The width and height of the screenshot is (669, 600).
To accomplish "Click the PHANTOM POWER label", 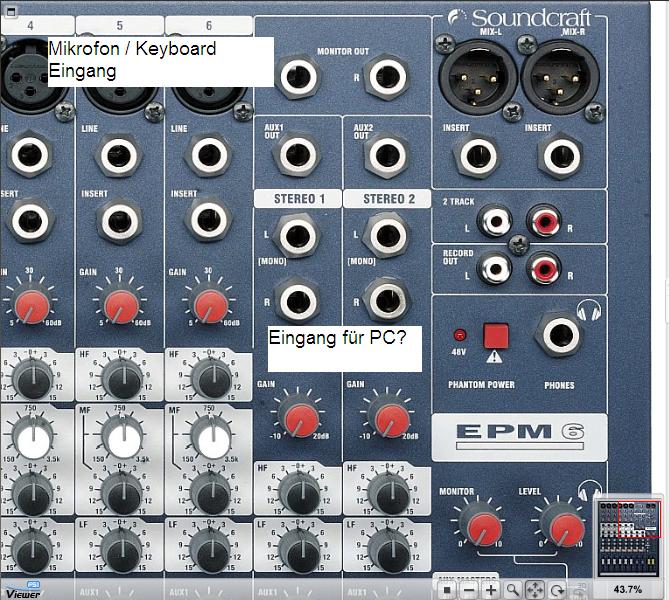I will point(481,384).
